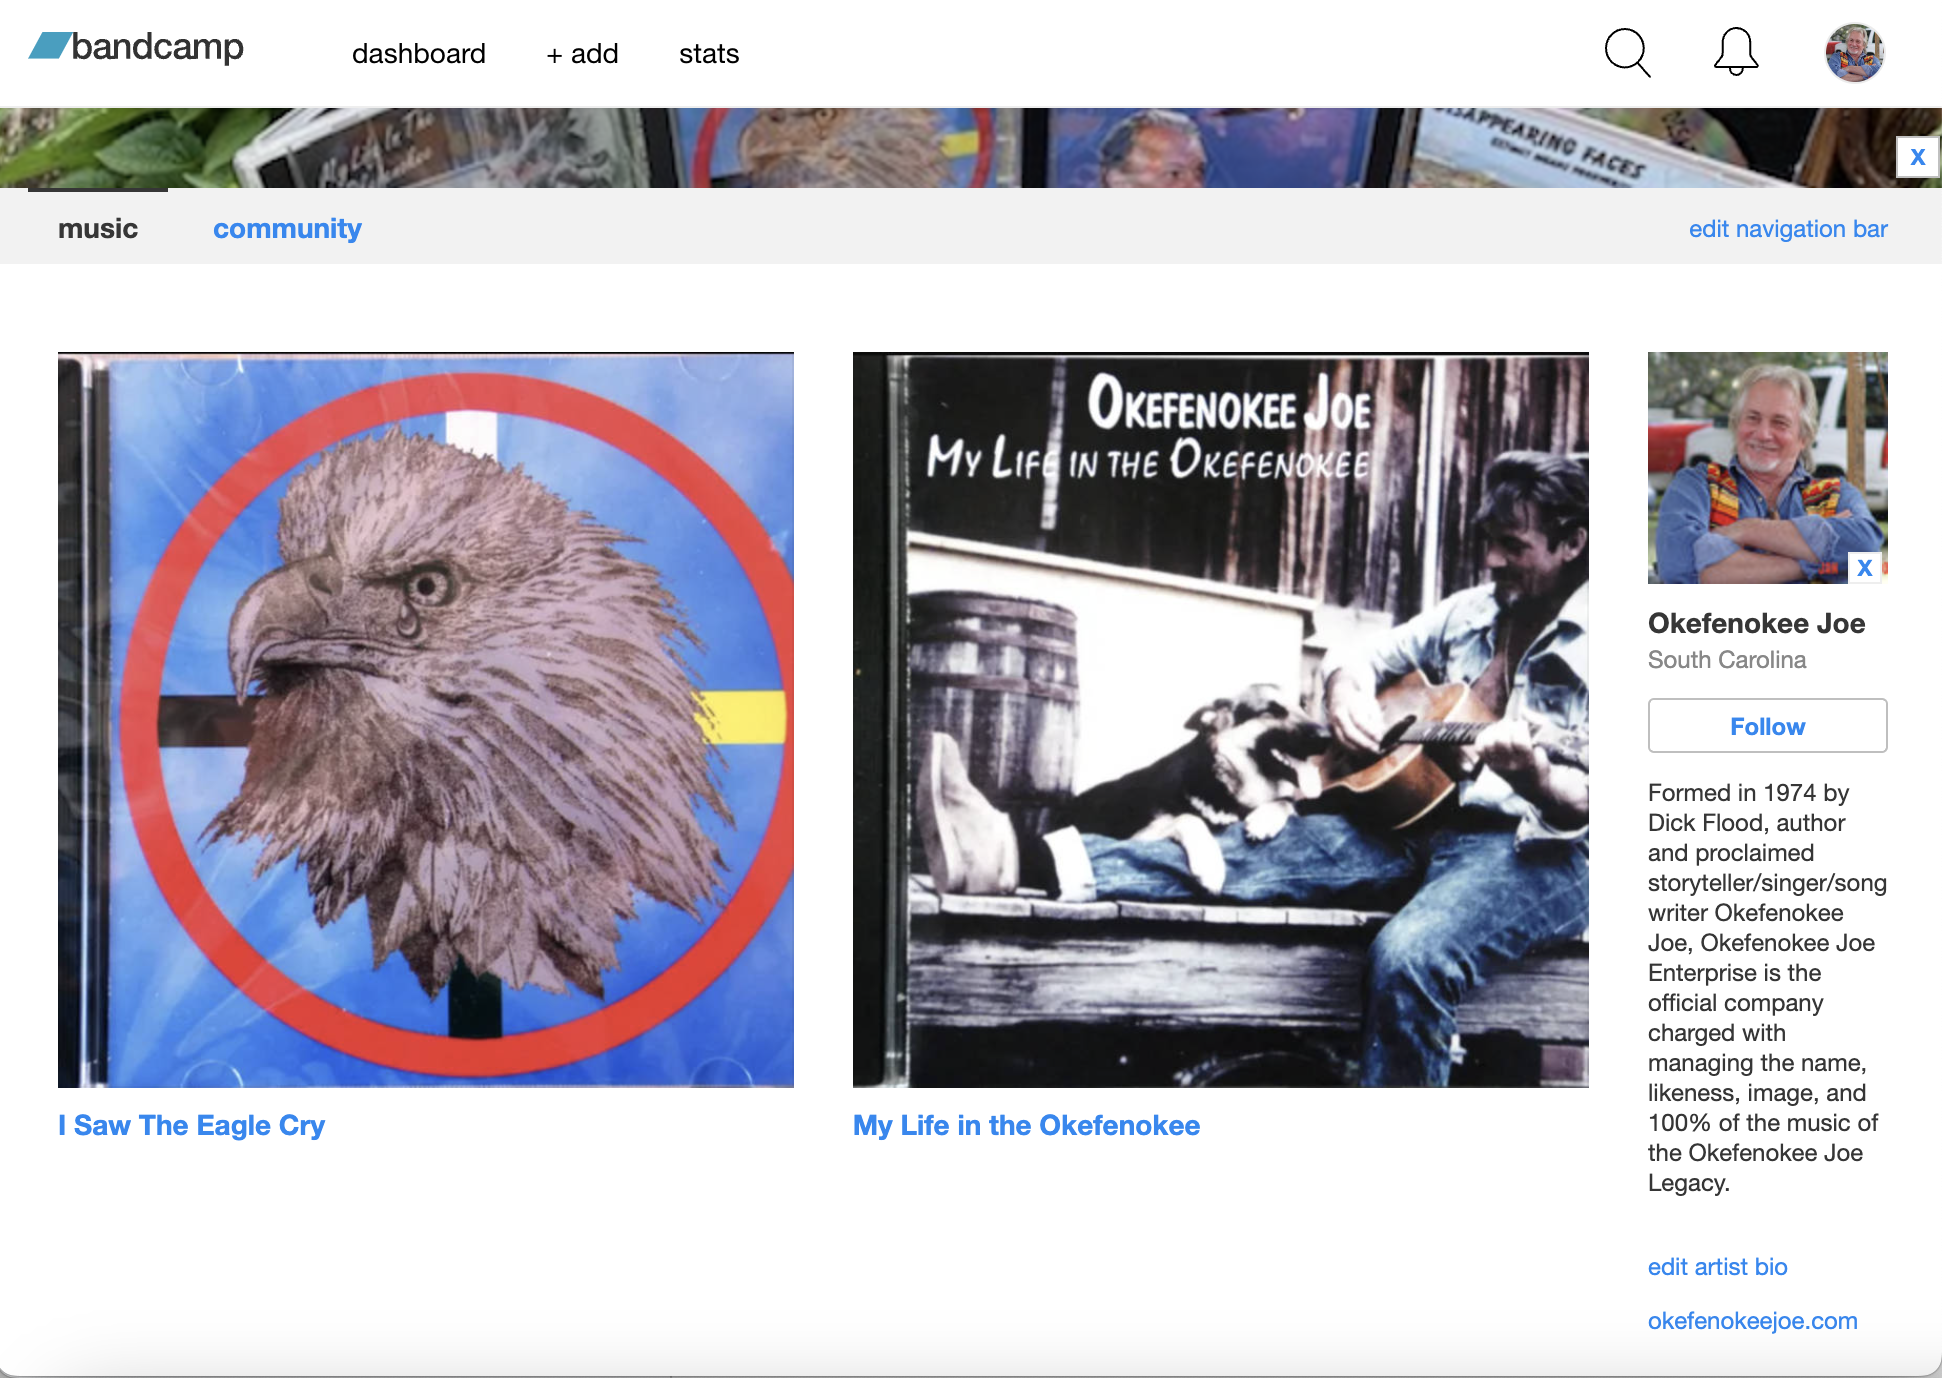Click My Life in the Okefenokee title link
Screen dimensions: 1942x1378
coord(1026,1126)
